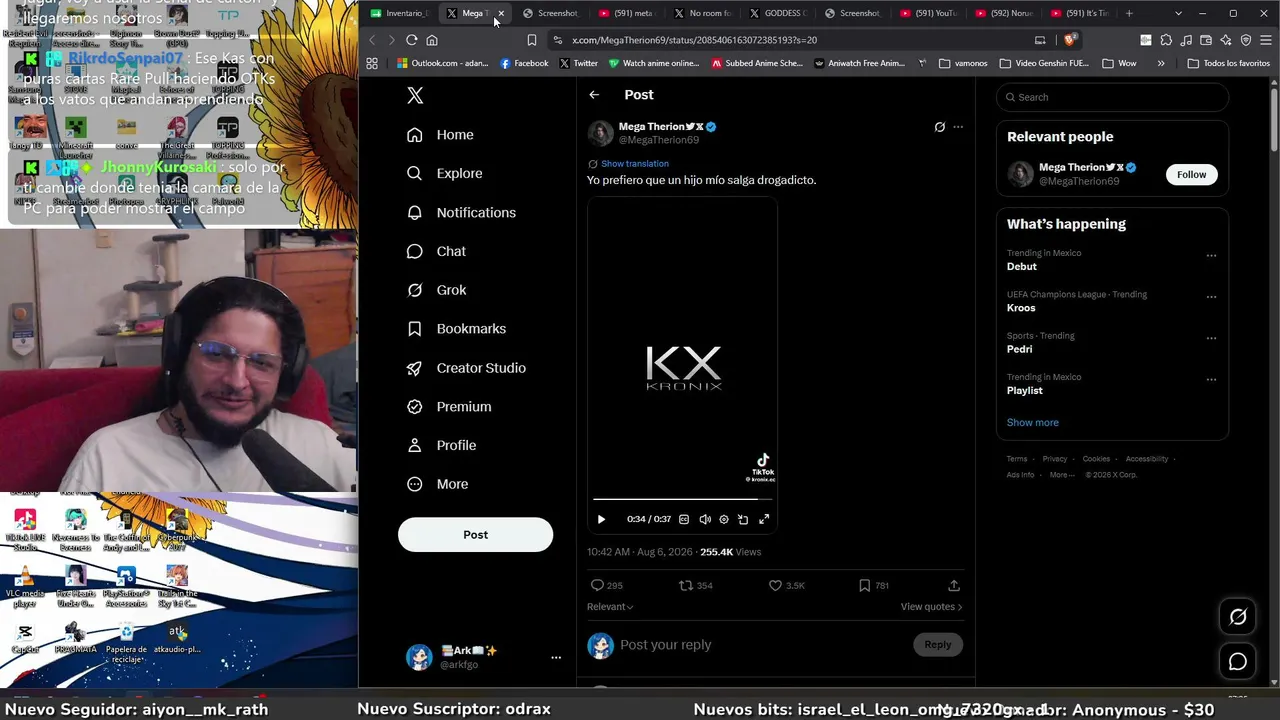Bookmark this page in the address bar
The height and width of the screenshot is (720, 1280).
532,40
